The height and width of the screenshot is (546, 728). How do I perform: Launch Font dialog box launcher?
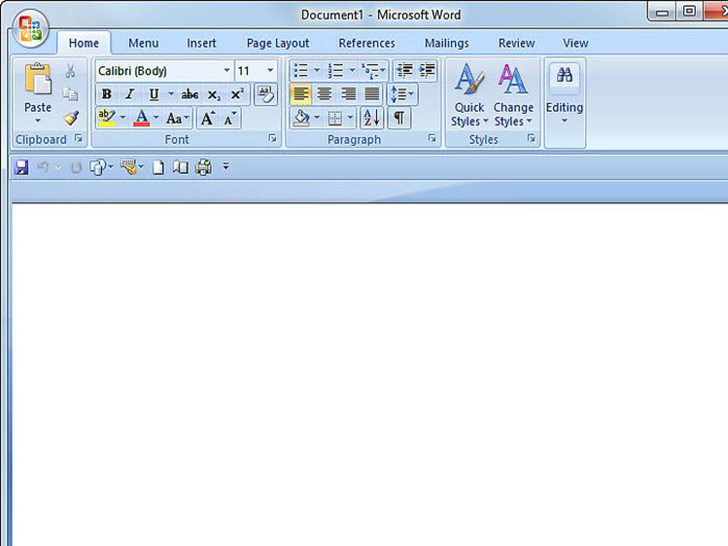point(273,138)
